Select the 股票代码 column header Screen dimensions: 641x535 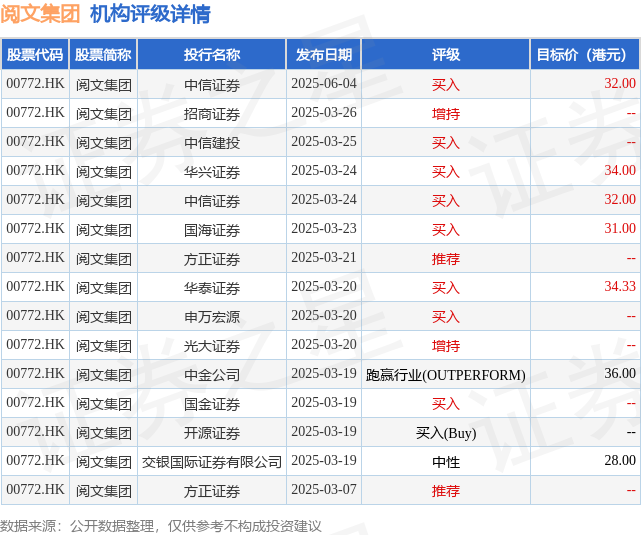(35, 54)
